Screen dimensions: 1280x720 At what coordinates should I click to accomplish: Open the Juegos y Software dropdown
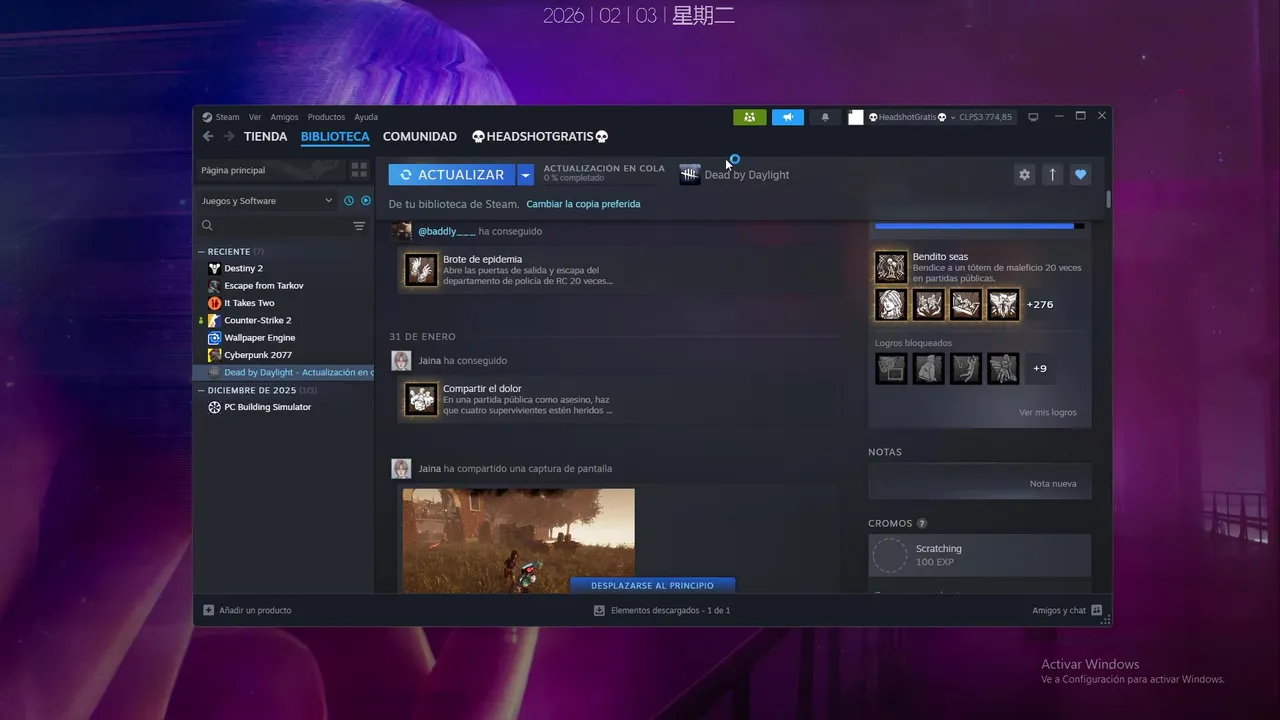[267, 201]
